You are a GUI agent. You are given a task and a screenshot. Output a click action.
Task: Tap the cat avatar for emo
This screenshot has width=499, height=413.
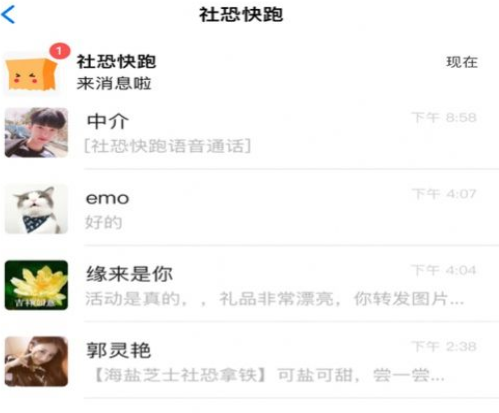(x=36, y=209)
